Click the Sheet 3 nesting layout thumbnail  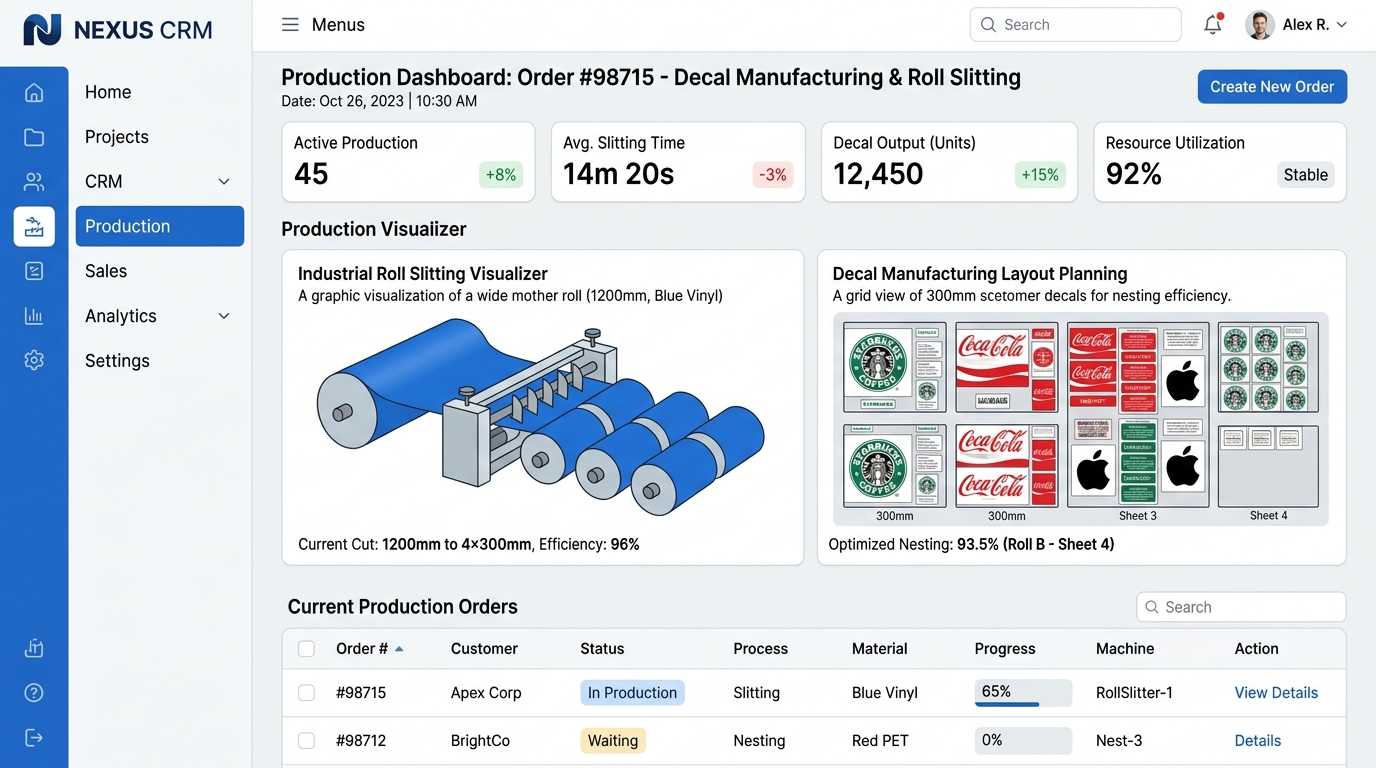coord(1138,415)
